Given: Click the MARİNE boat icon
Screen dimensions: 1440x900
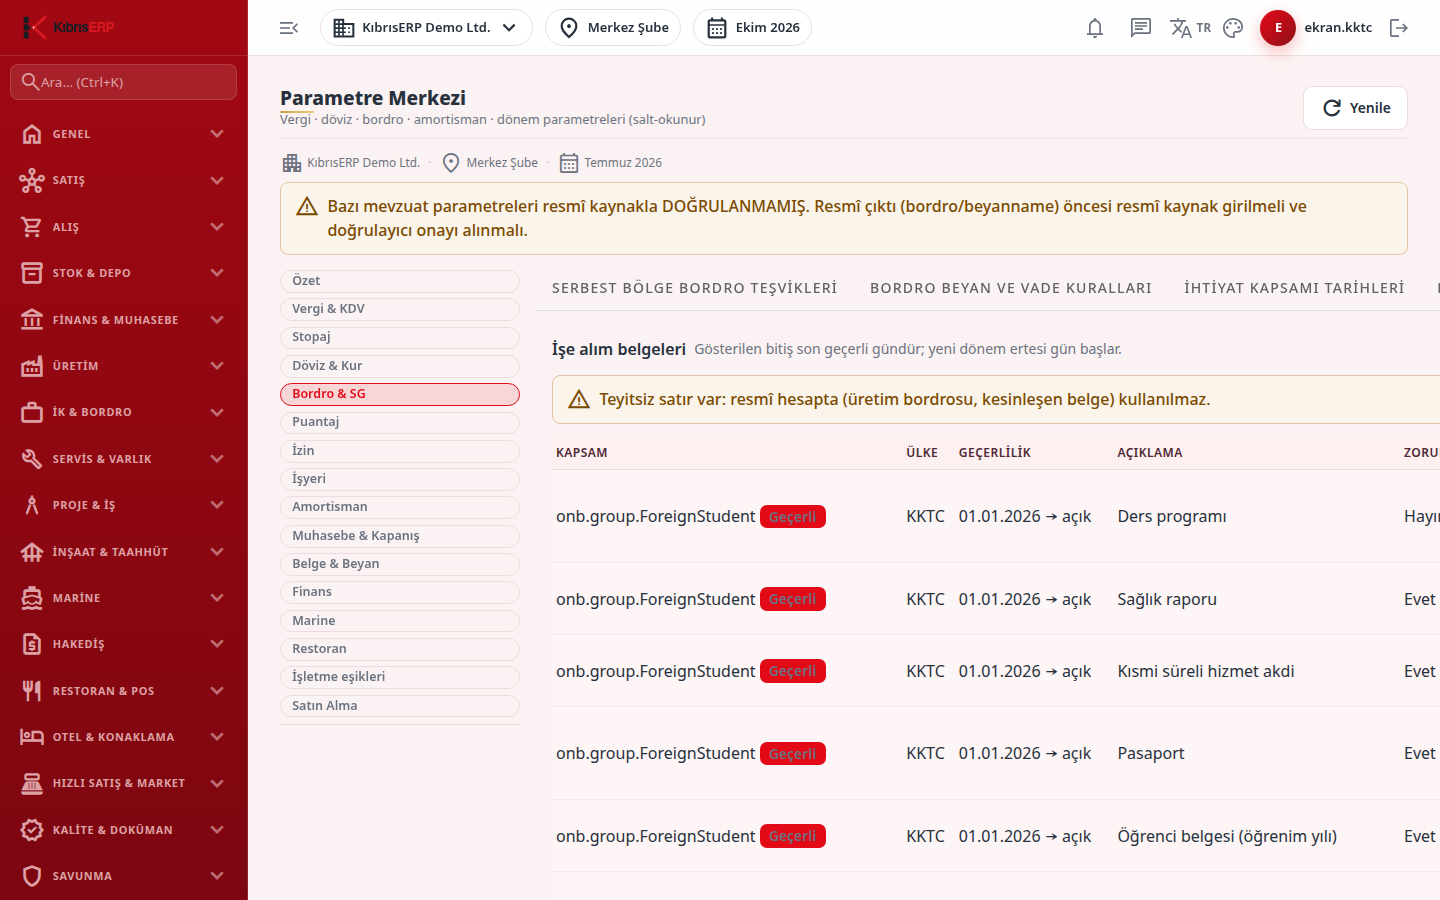Looking at the screenshot, I should pyautogui.click(x=32, y=598).
